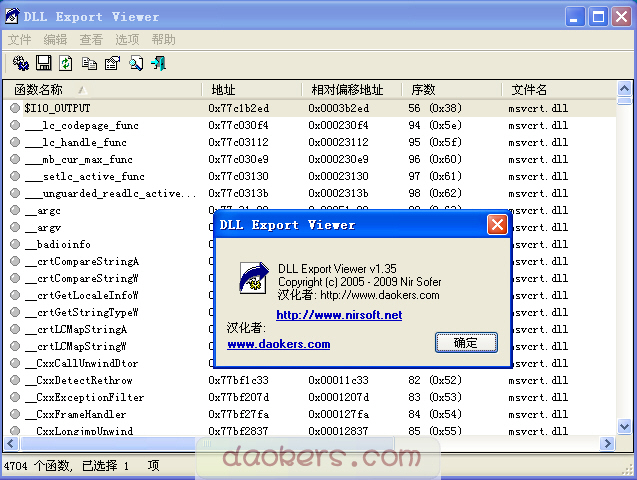Open the 查看 menu
Screen dimensions: 637x480
point(91,39)
